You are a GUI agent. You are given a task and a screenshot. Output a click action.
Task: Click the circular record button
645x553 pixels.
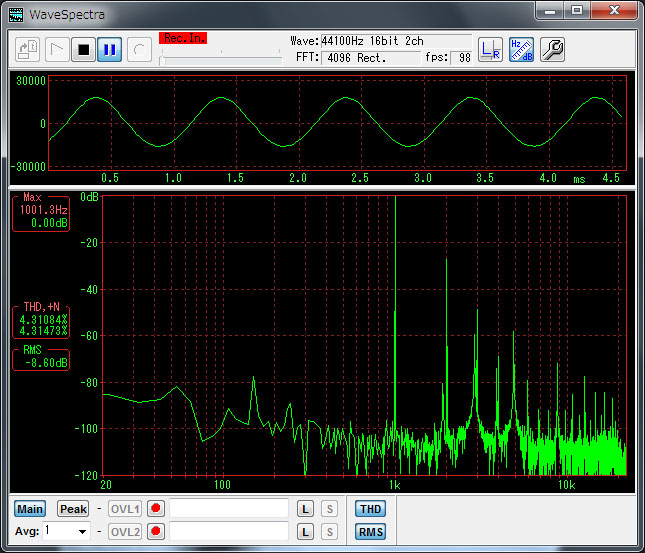point(139,50)
